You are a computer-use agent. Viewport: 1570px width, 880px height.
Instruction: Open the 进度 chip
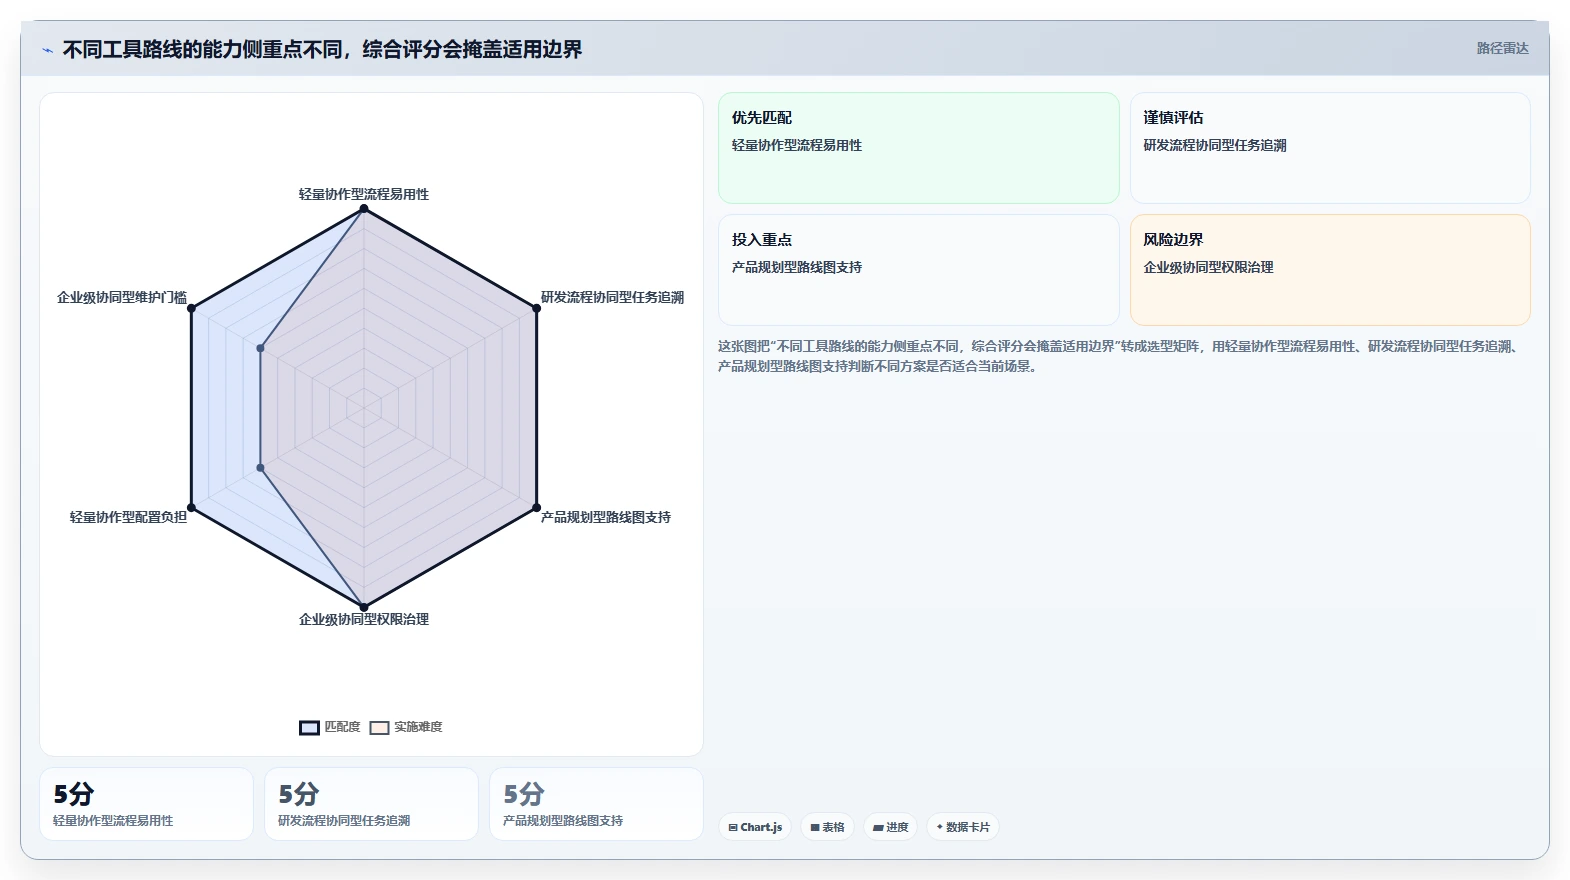890,827
